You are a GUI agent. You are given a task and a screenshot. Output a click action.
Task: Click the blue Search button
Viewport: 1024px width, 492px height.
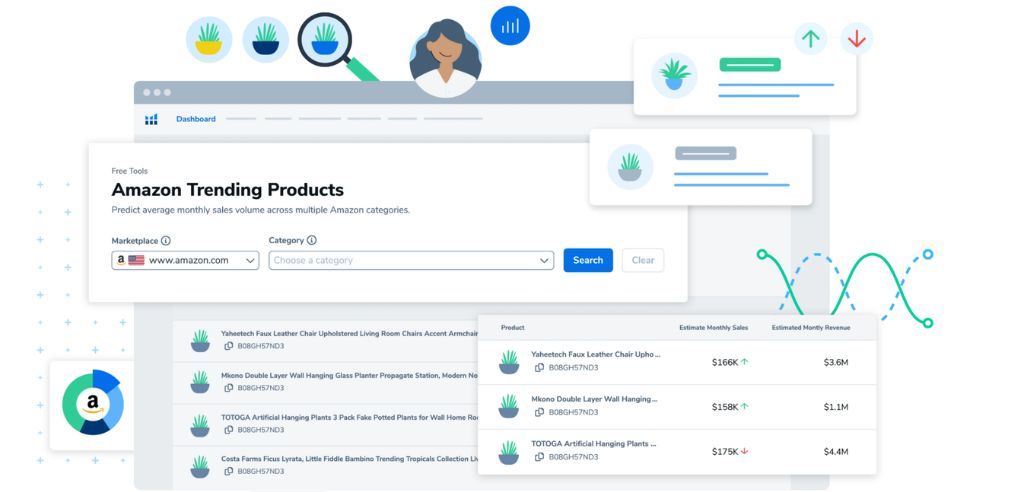coord(588,260)
